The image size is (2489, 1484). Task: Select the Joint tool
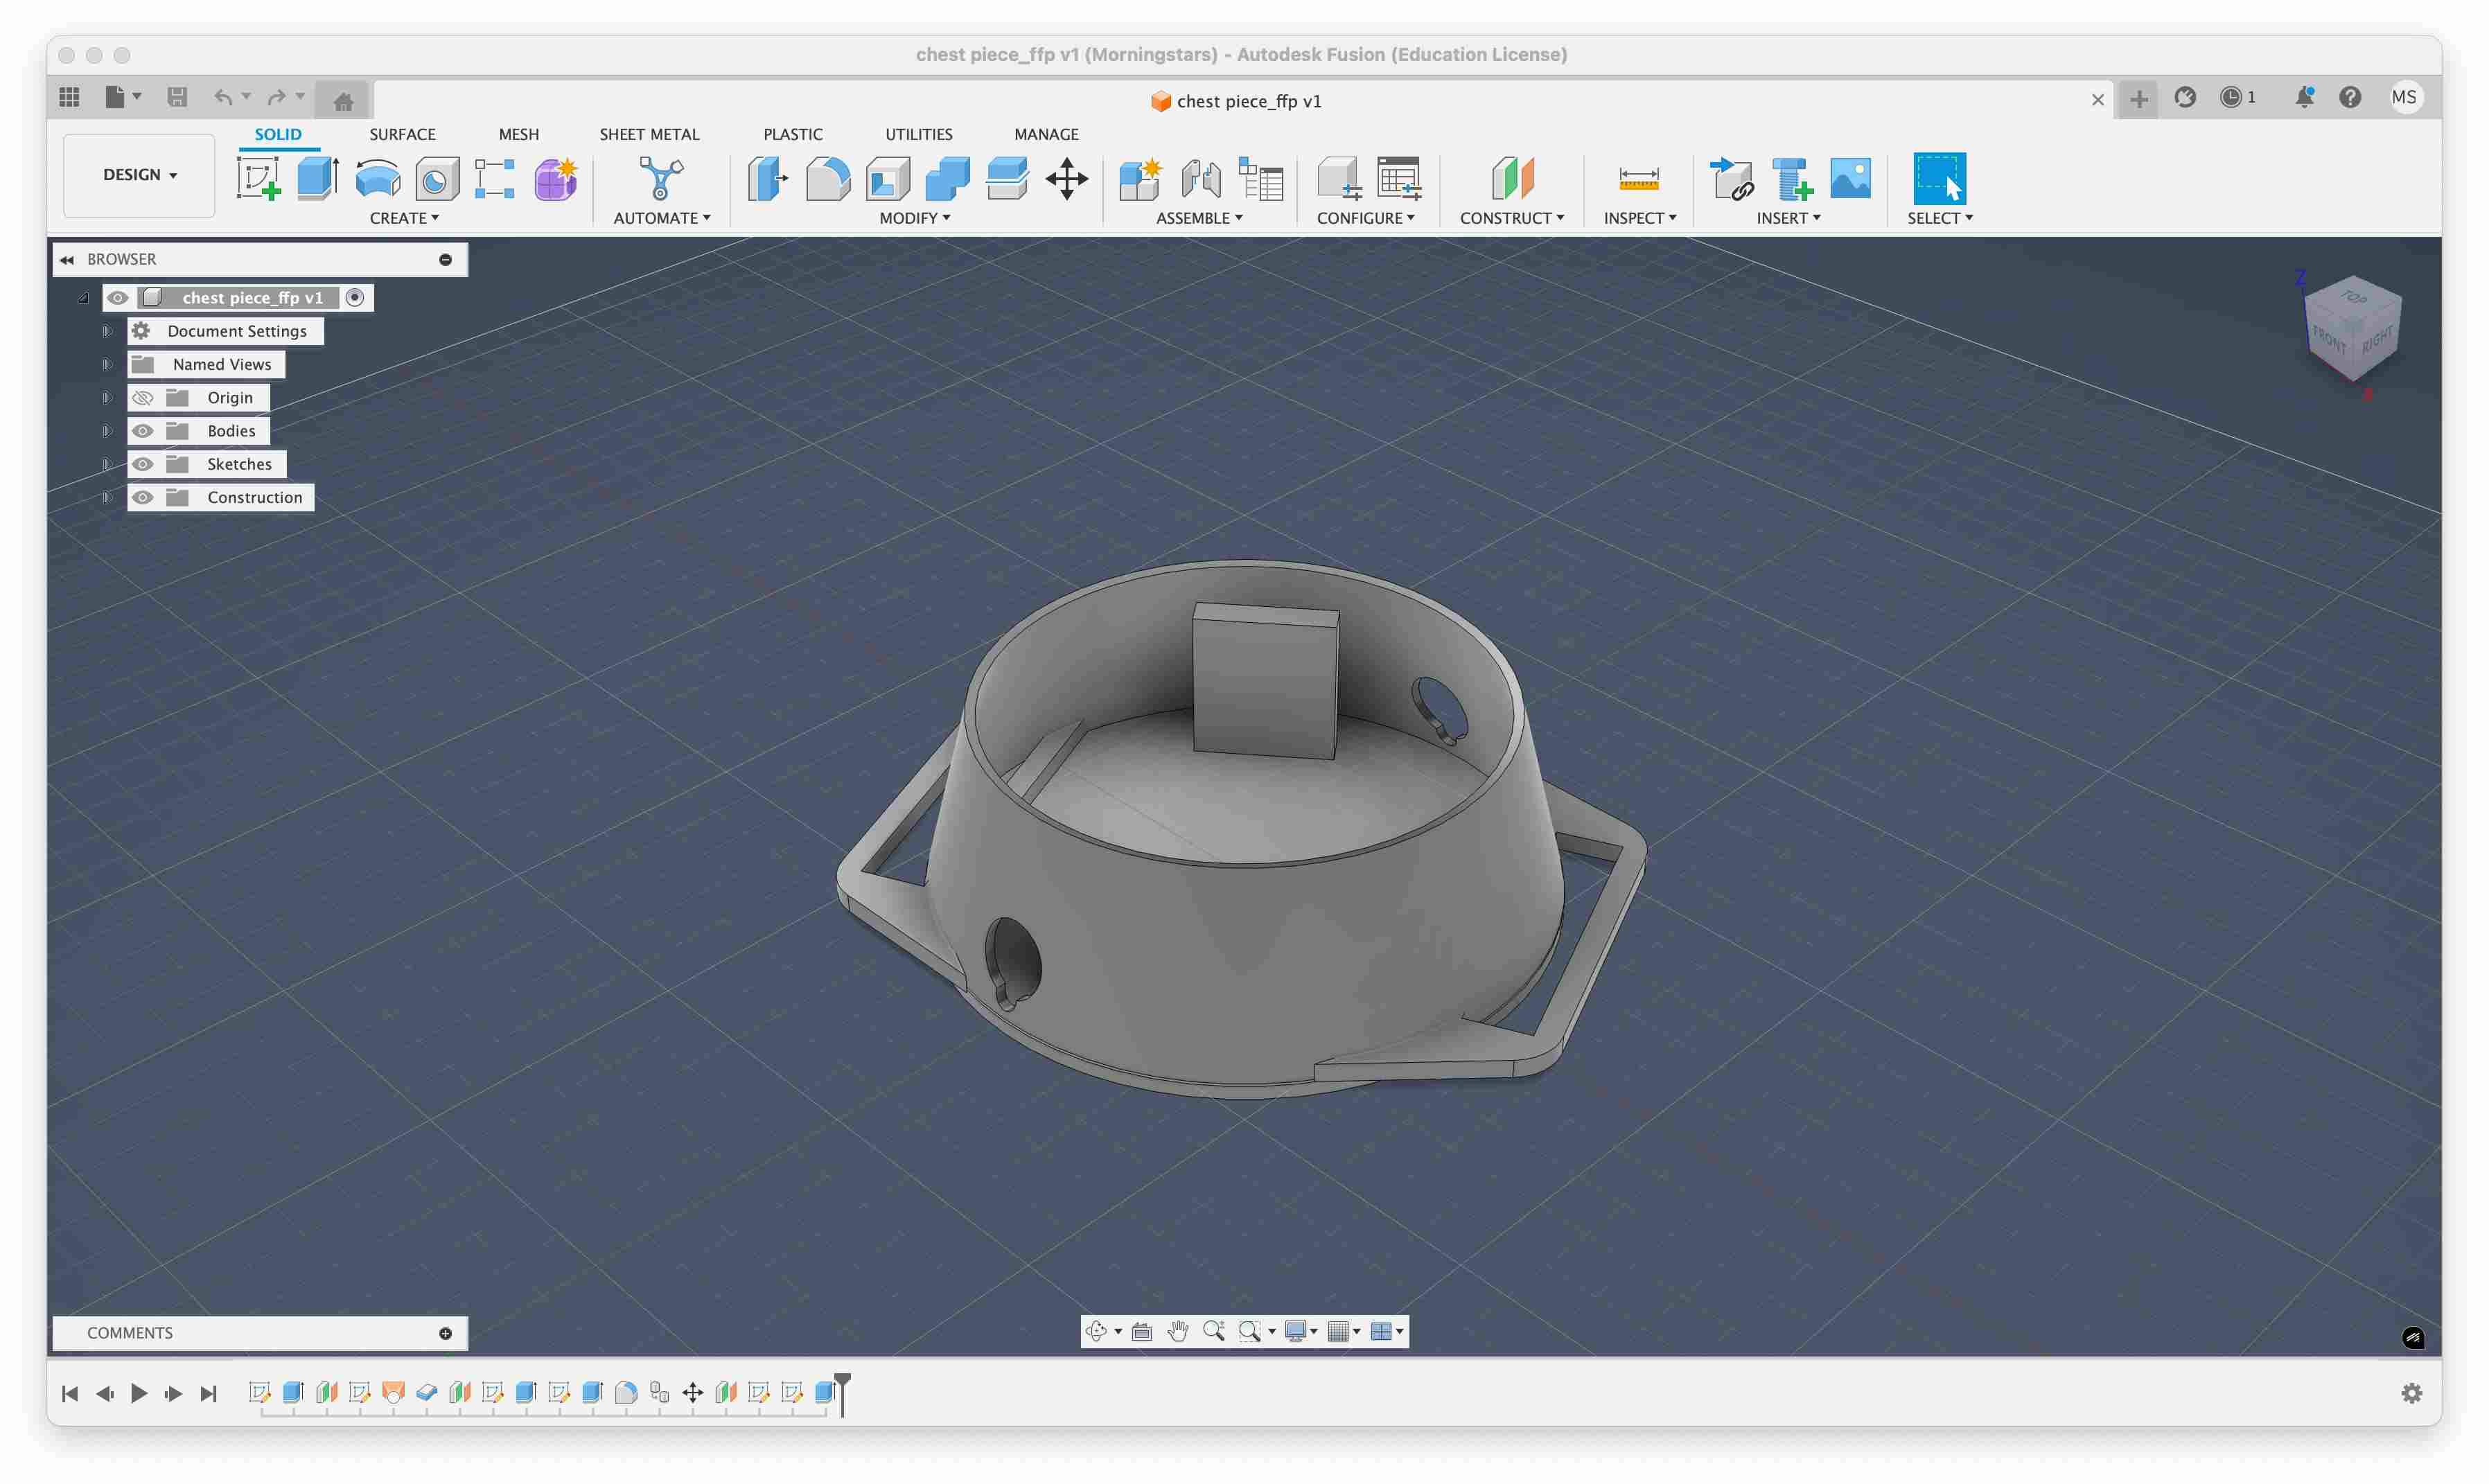click(1201, 179)
